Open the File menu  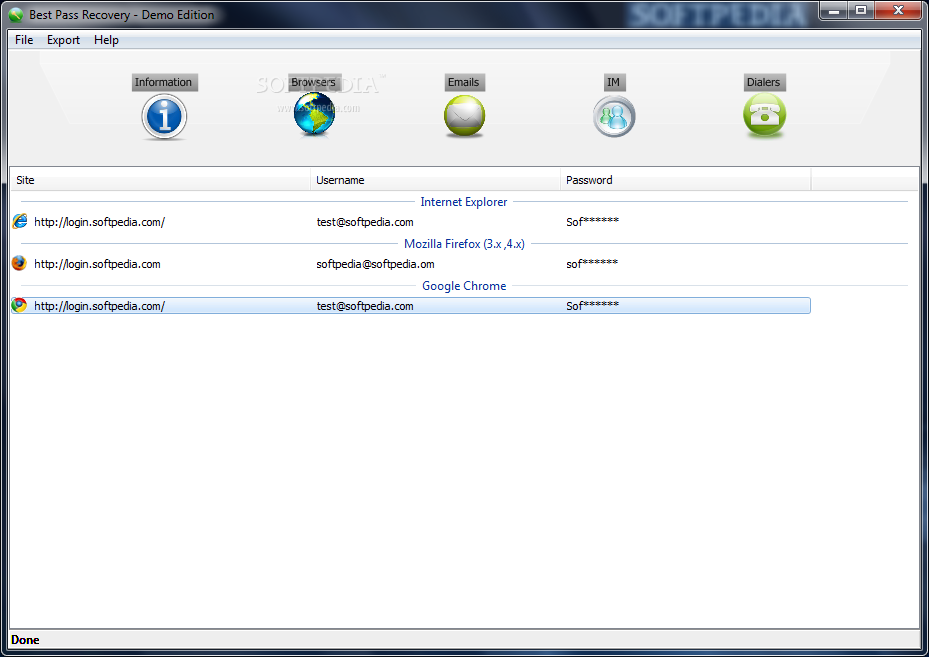[x=24, y=40]
